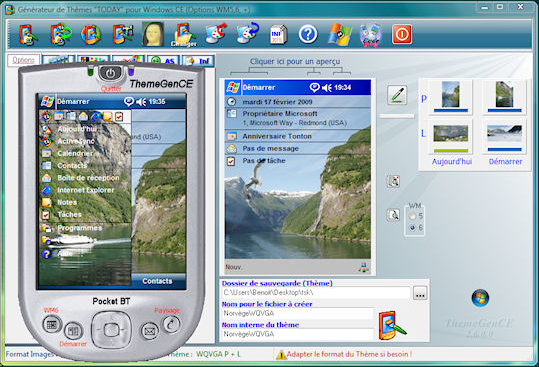Viewport: 539px width, 367px height.
Task: Switch to the Options tab
Action: (x=23, y=60)
